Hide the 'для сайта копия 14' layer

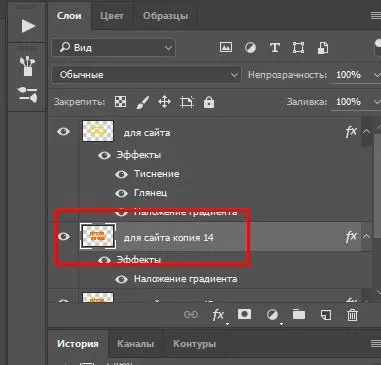pyautogui.click(x=63, y=236)
